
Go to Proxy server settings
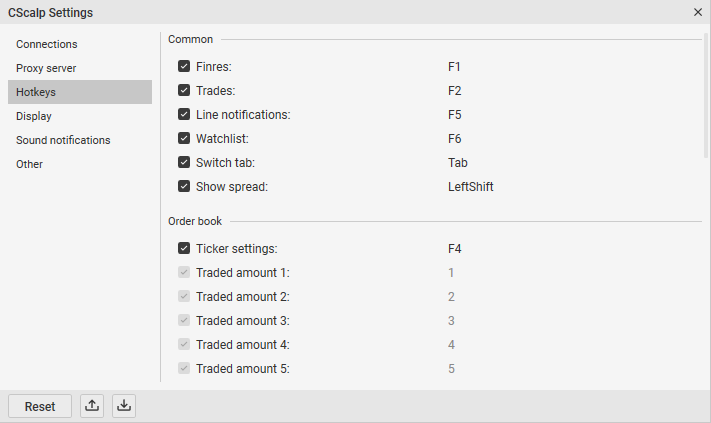(46, 68)
